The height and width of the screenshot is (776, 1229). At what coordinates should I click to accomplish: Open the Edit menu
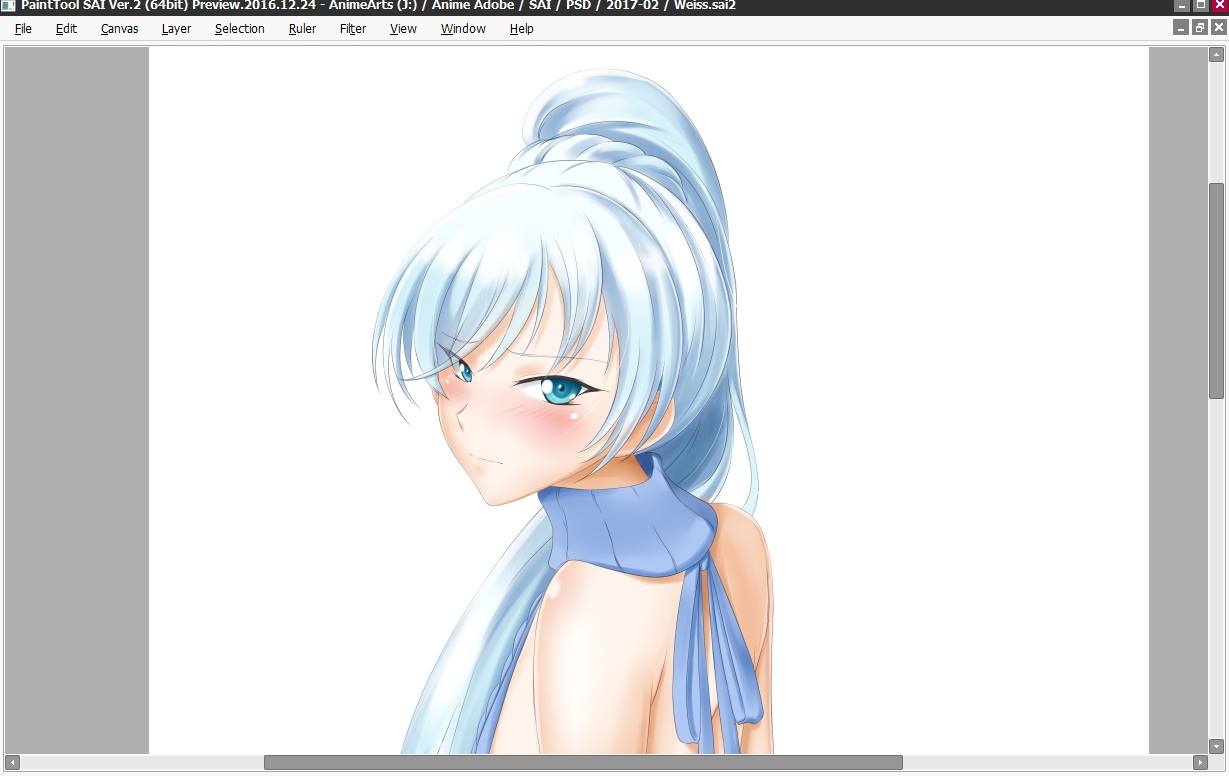coord(66,28)
